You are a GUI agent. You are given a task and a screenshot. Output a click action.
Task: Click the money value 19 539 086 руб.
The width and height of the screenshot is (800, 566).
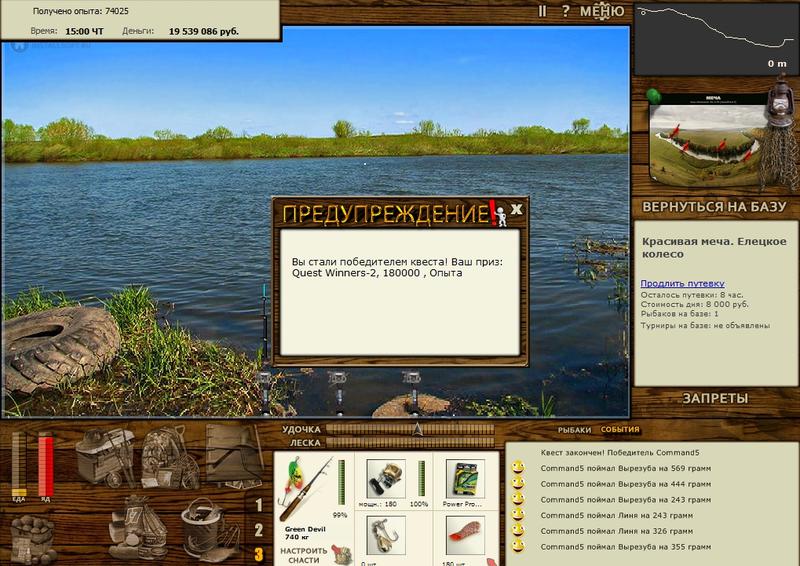(x=204, y=31)
